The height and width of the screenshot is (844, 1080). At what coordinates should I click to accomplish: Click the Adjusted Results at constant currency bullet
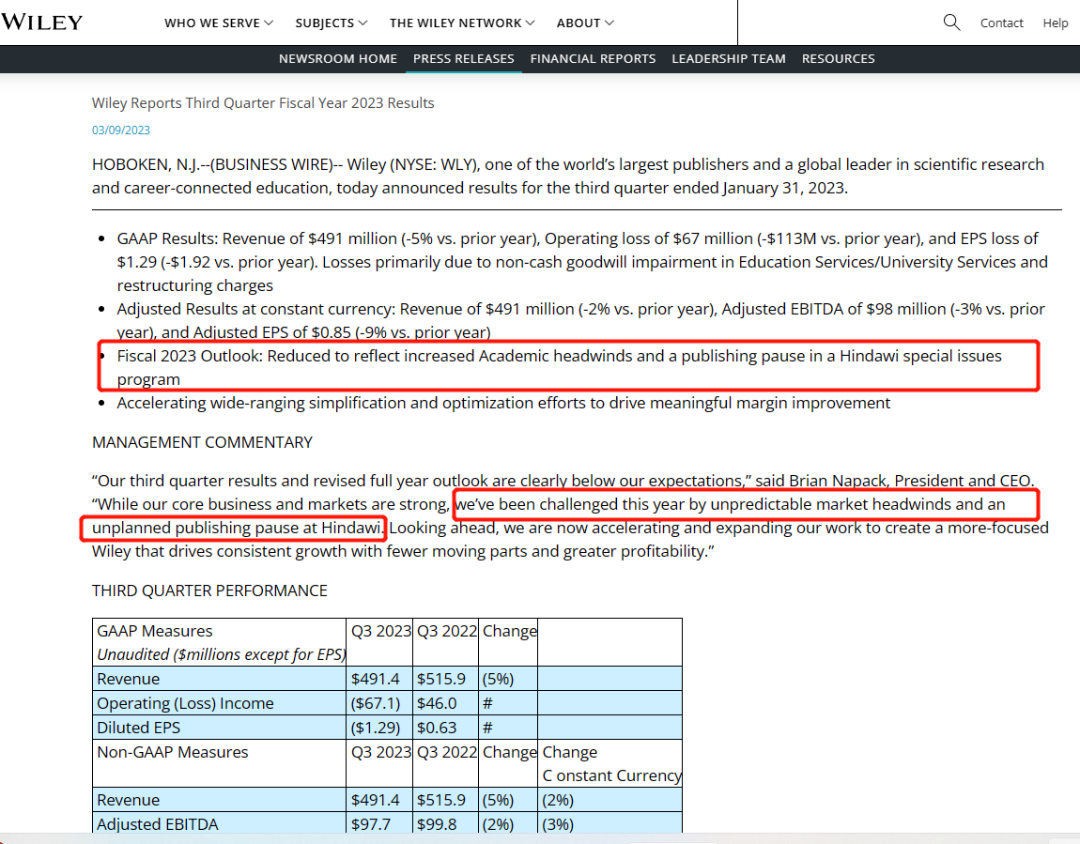[581, 320]
